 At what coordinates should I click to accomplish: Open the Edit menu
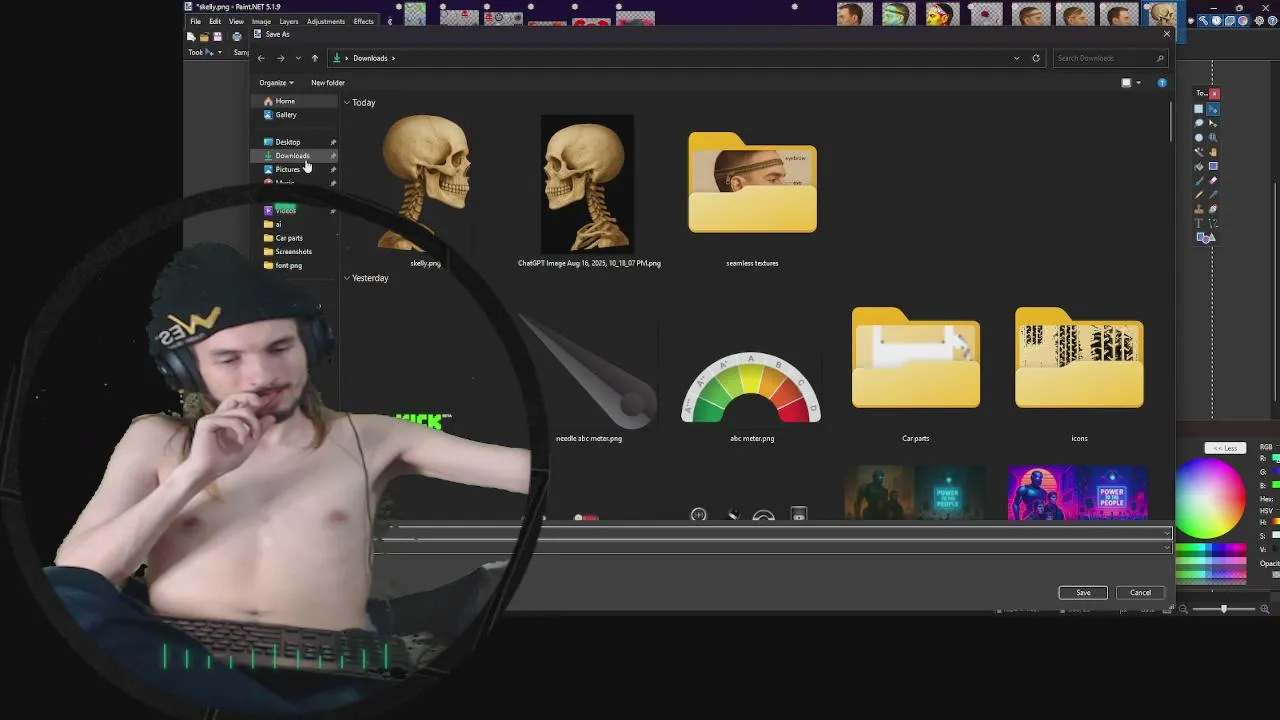pyautogui.click(x=215, y=21)
